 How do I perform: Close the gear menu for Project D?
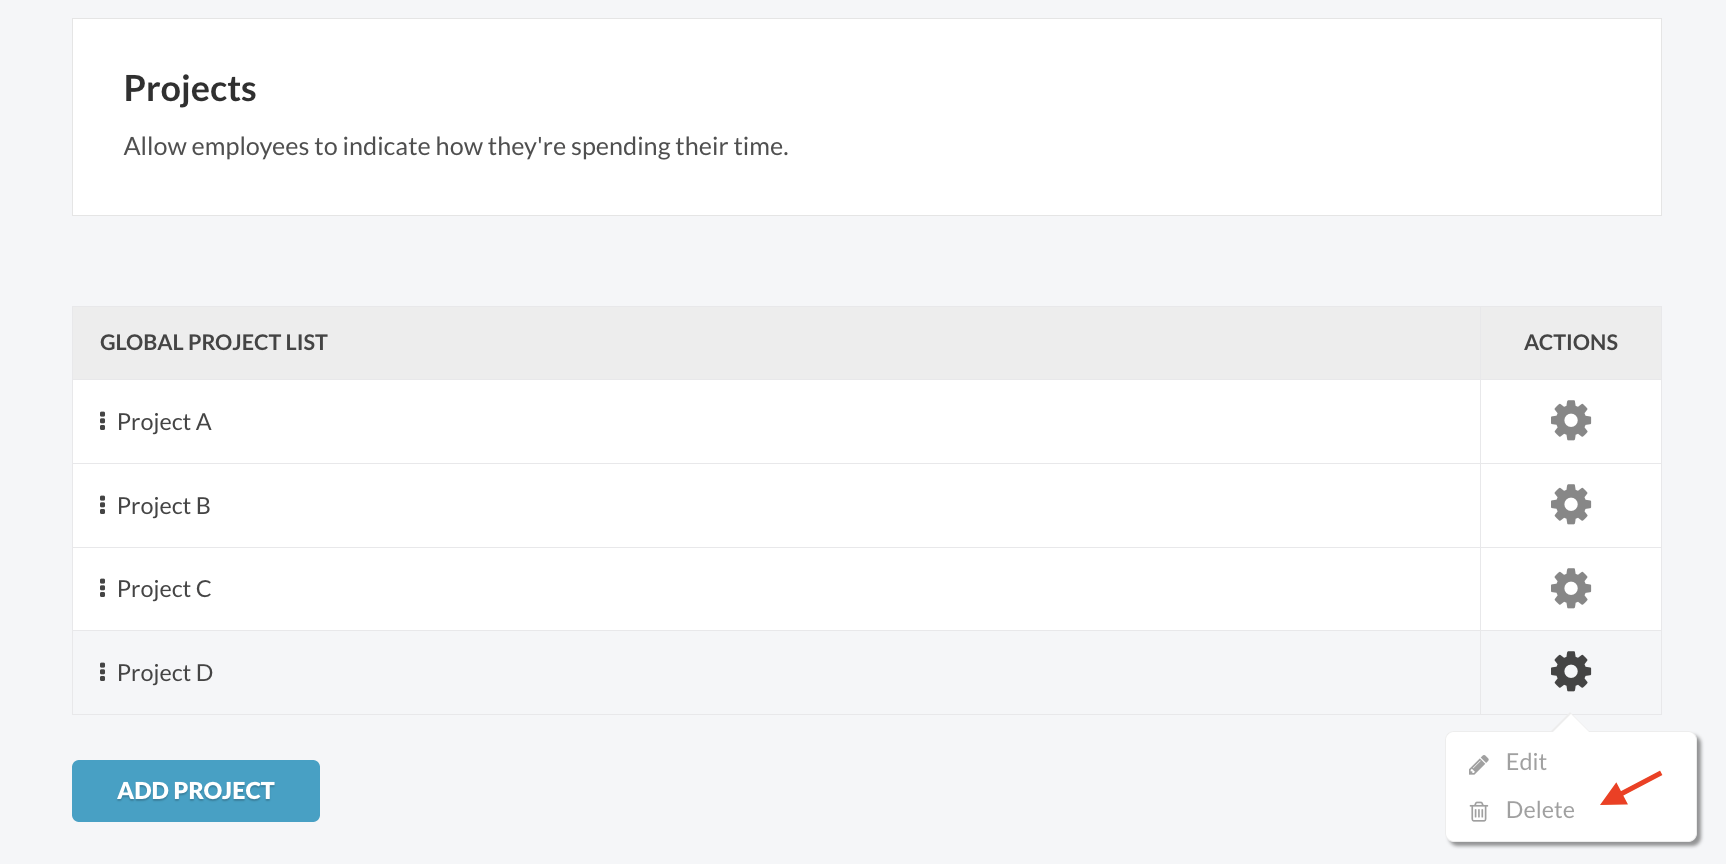pyautogui.click(x=1570, y=671)
